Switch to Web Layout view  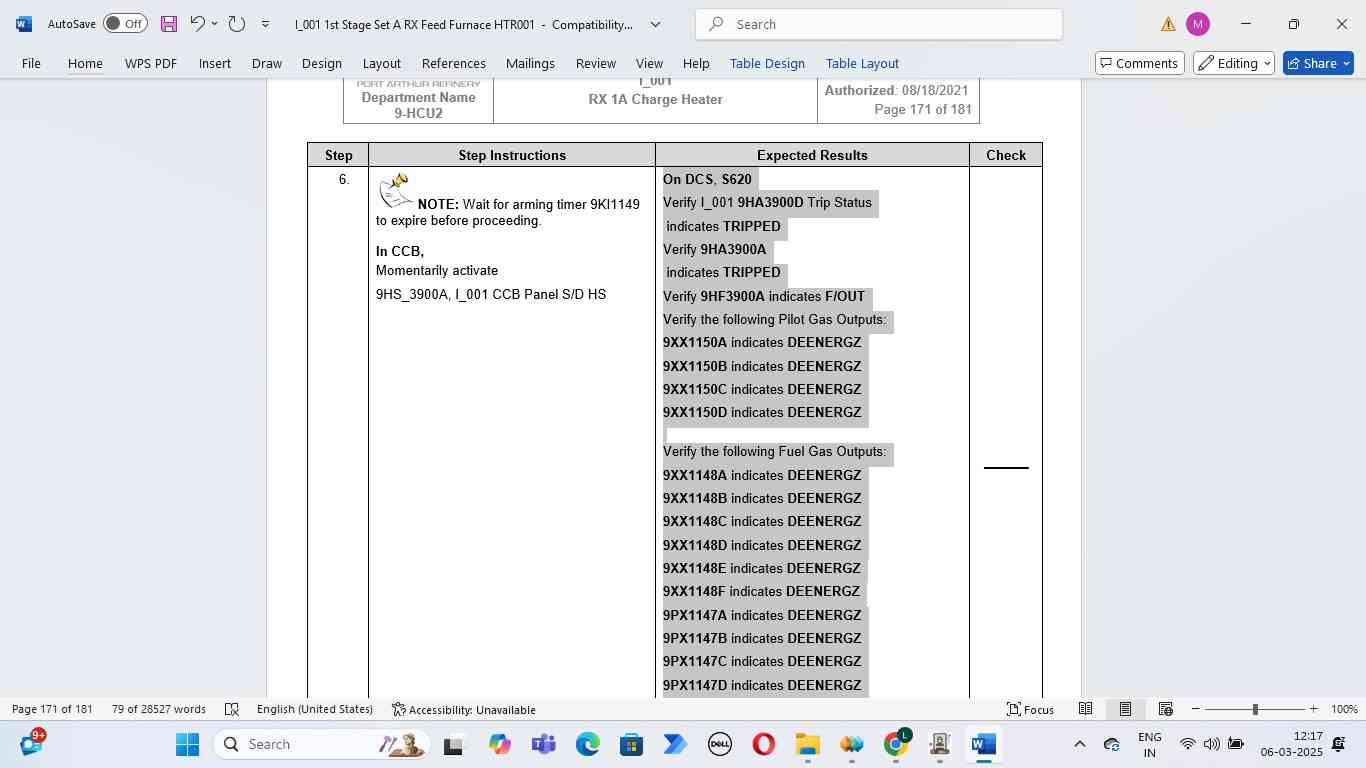[x=1165, y=709]
